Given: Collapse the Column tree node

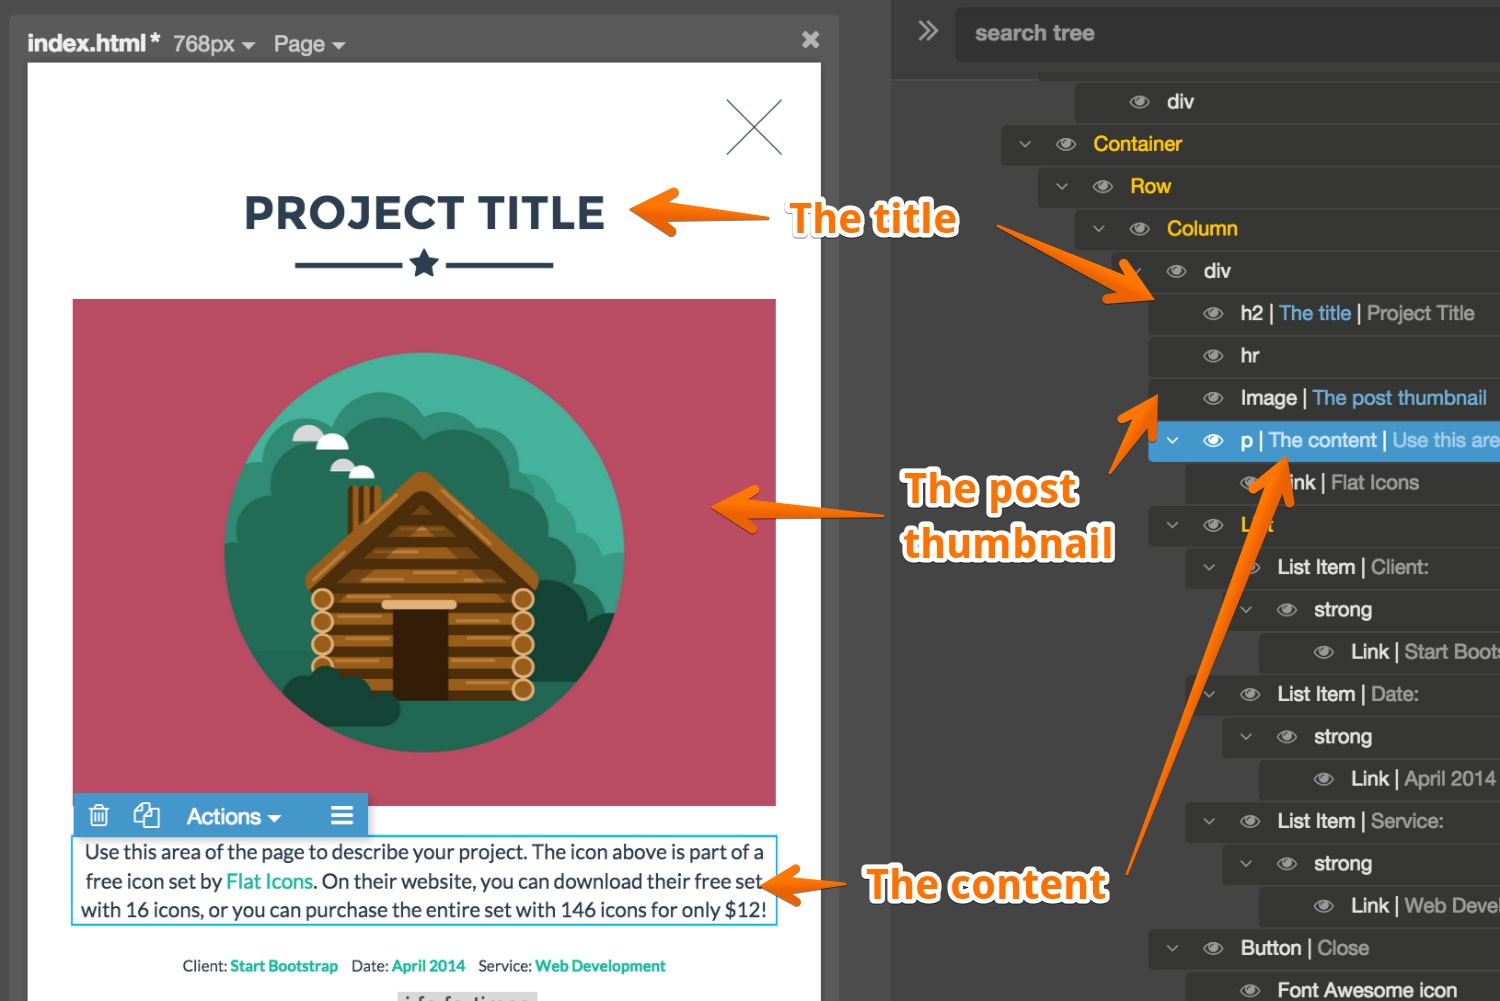Looking at the screenshot, I should 1099,229.
